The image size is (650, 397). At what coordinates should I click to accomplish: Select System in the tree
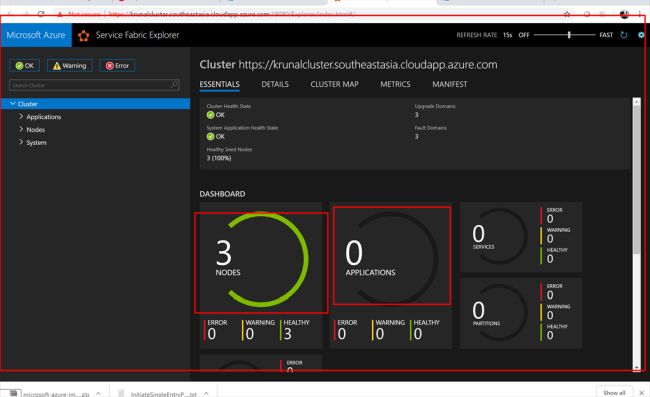(x=36, y=143)
